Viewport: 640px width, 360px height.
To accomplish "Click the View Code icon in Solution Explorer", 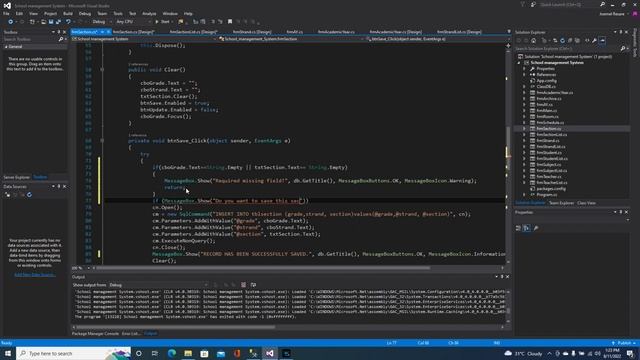I will (587, 40).
